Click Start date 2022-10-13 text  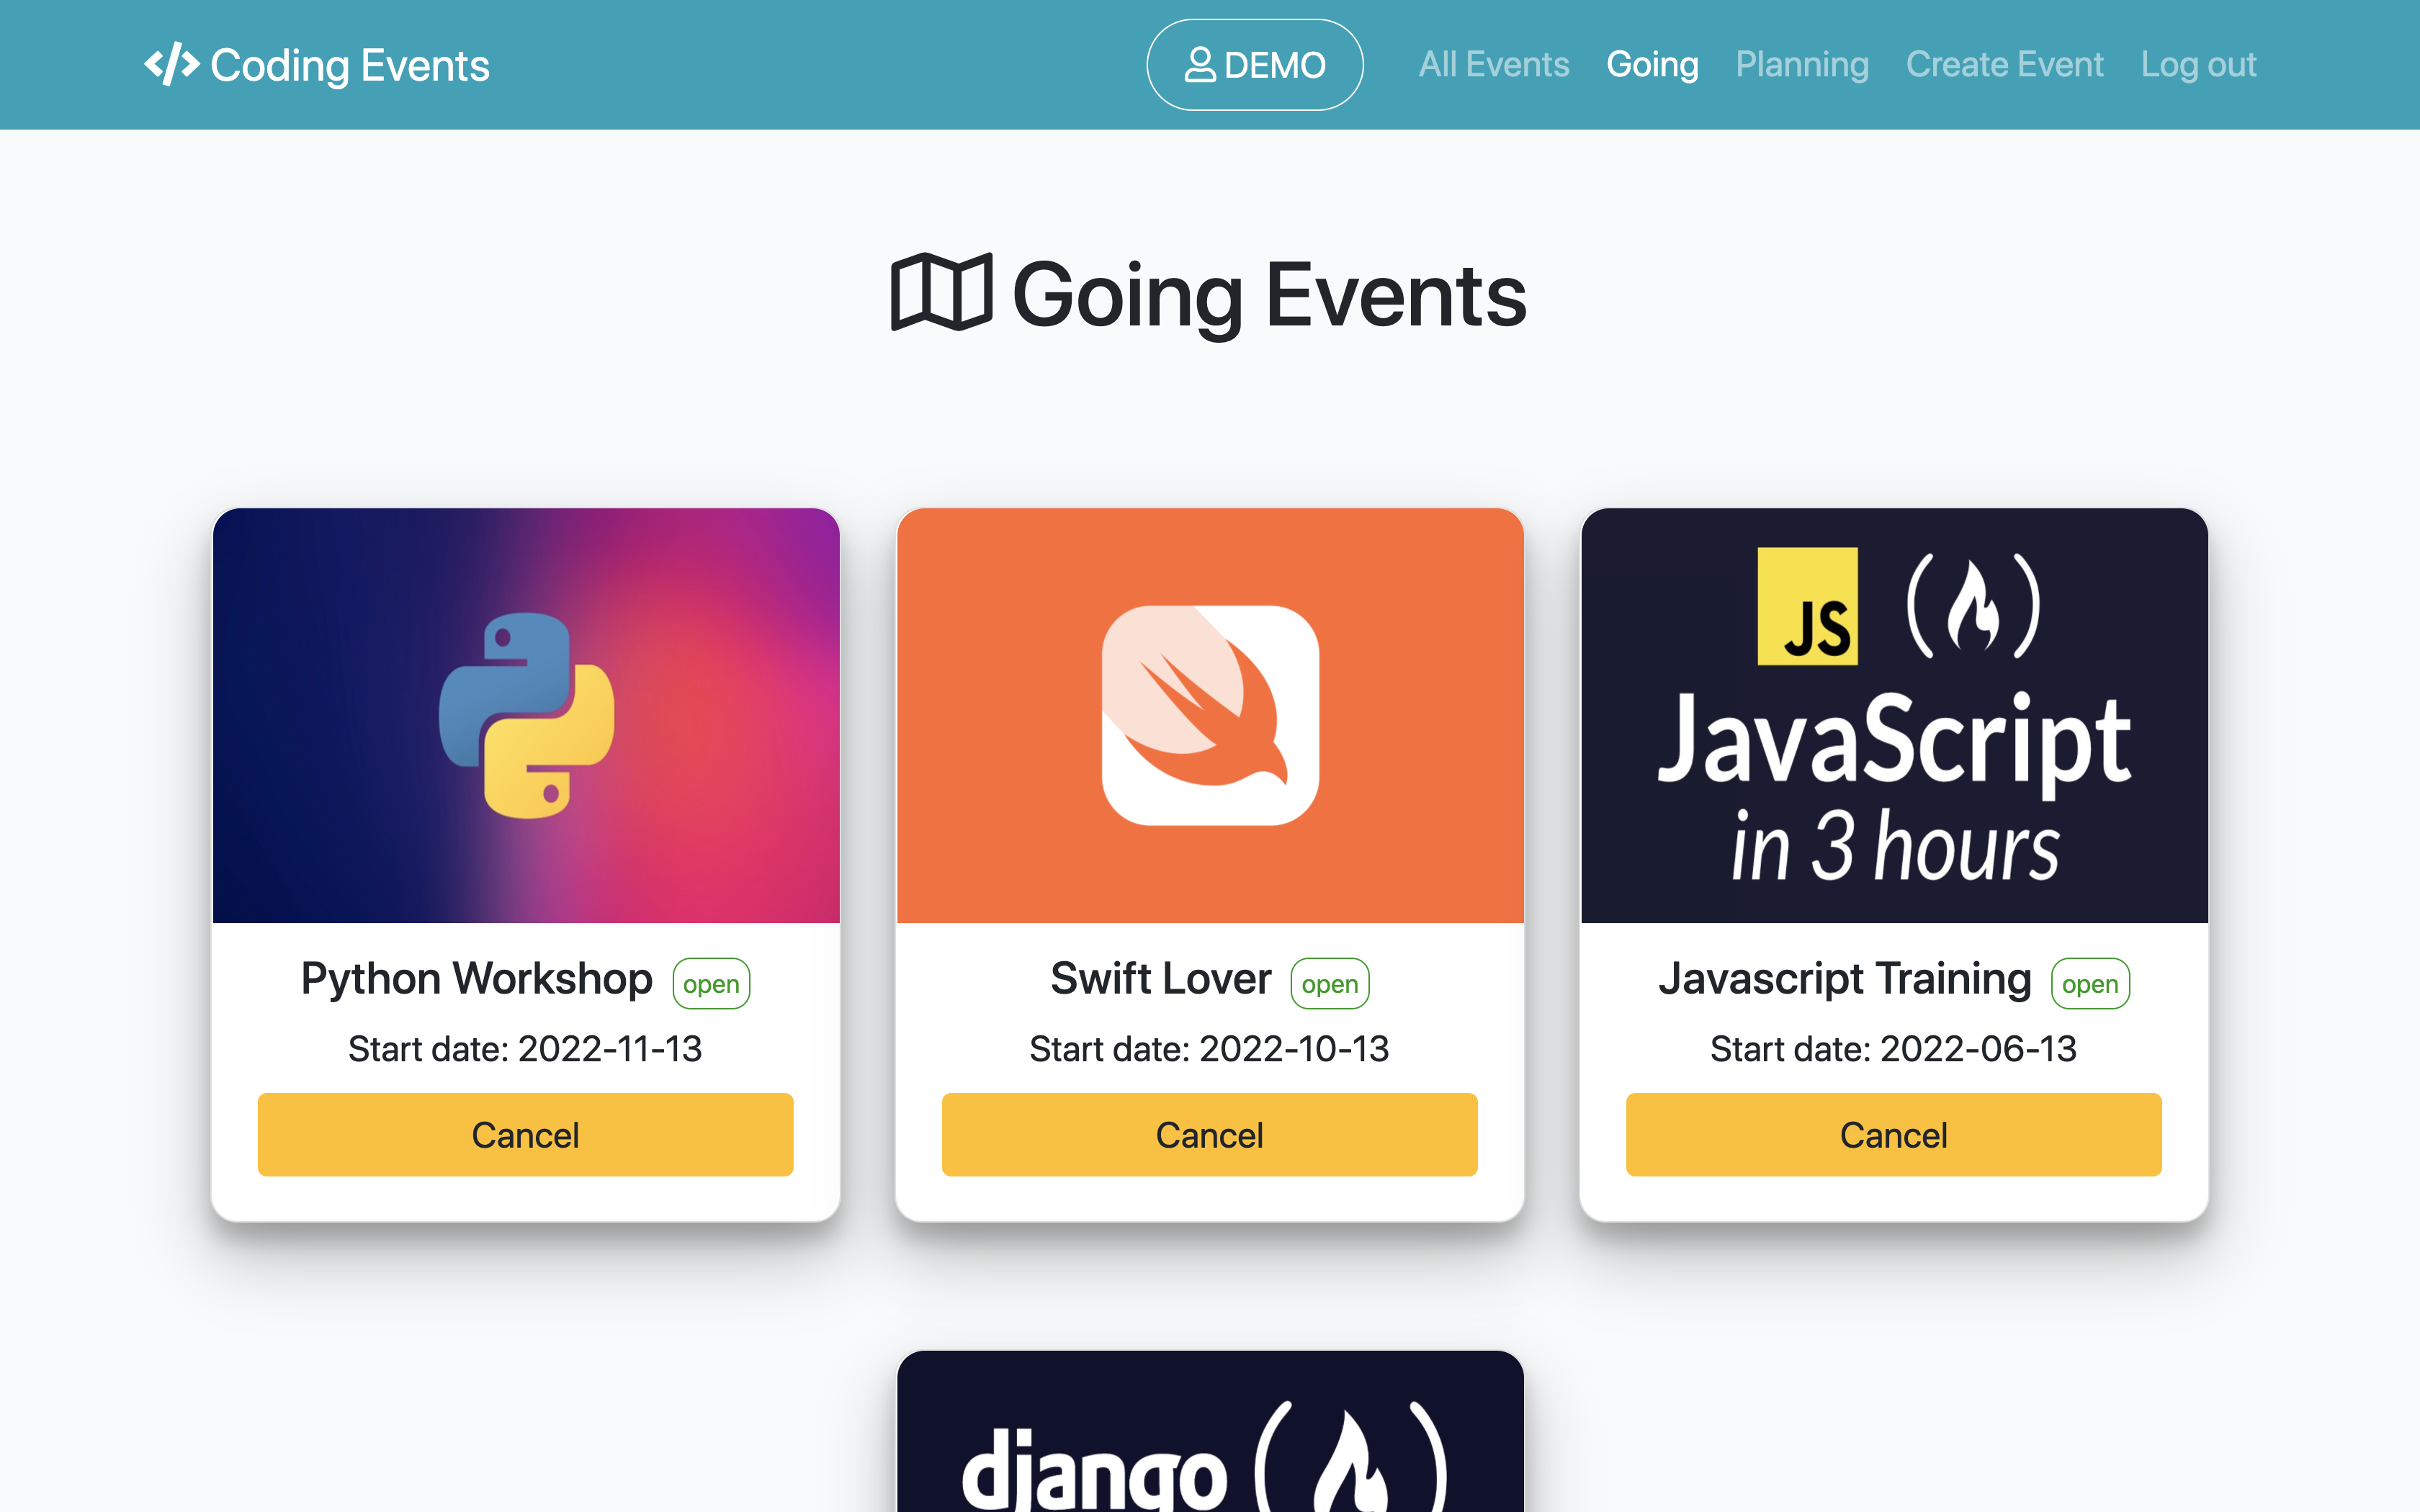point(1210,1049)
